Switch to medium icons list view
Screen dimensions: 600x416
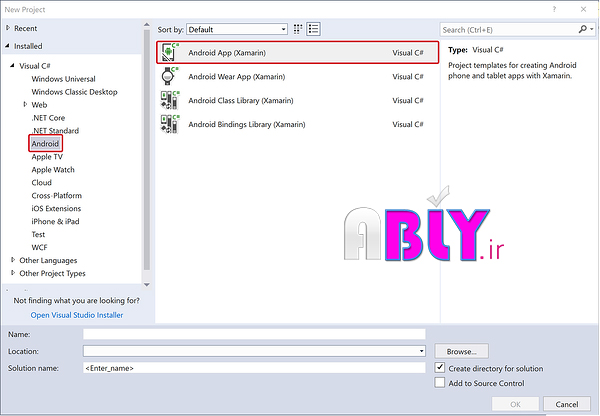(x=313, y=29)
